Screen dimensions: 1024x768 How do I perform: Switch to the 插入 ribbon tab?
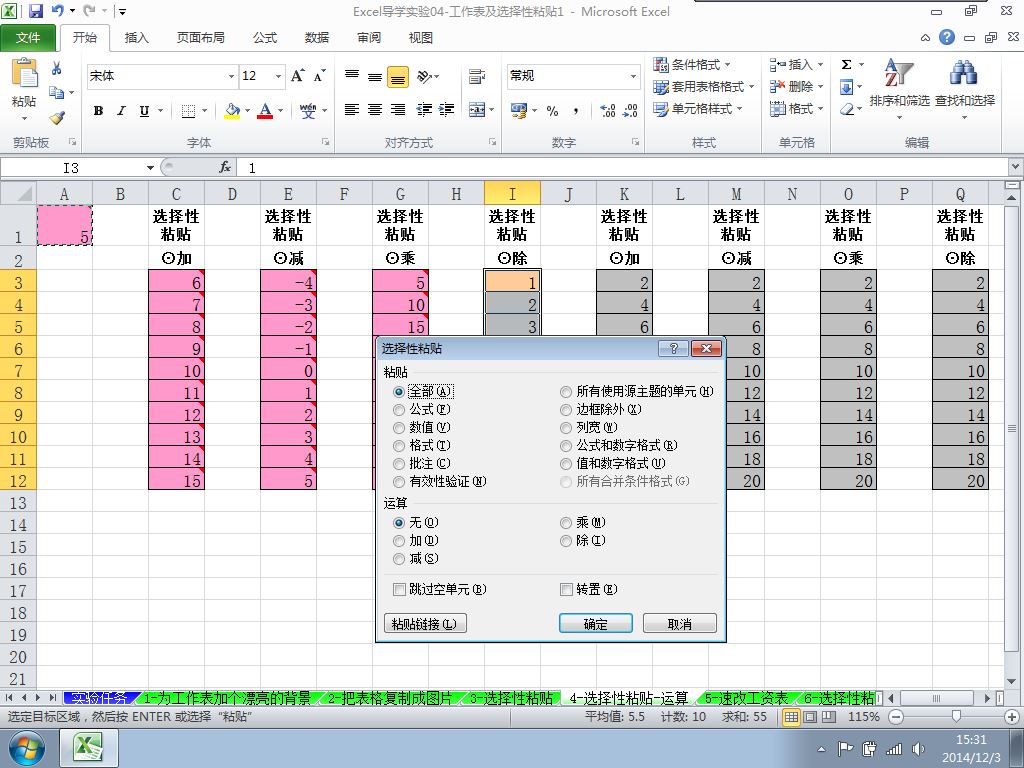136,38
